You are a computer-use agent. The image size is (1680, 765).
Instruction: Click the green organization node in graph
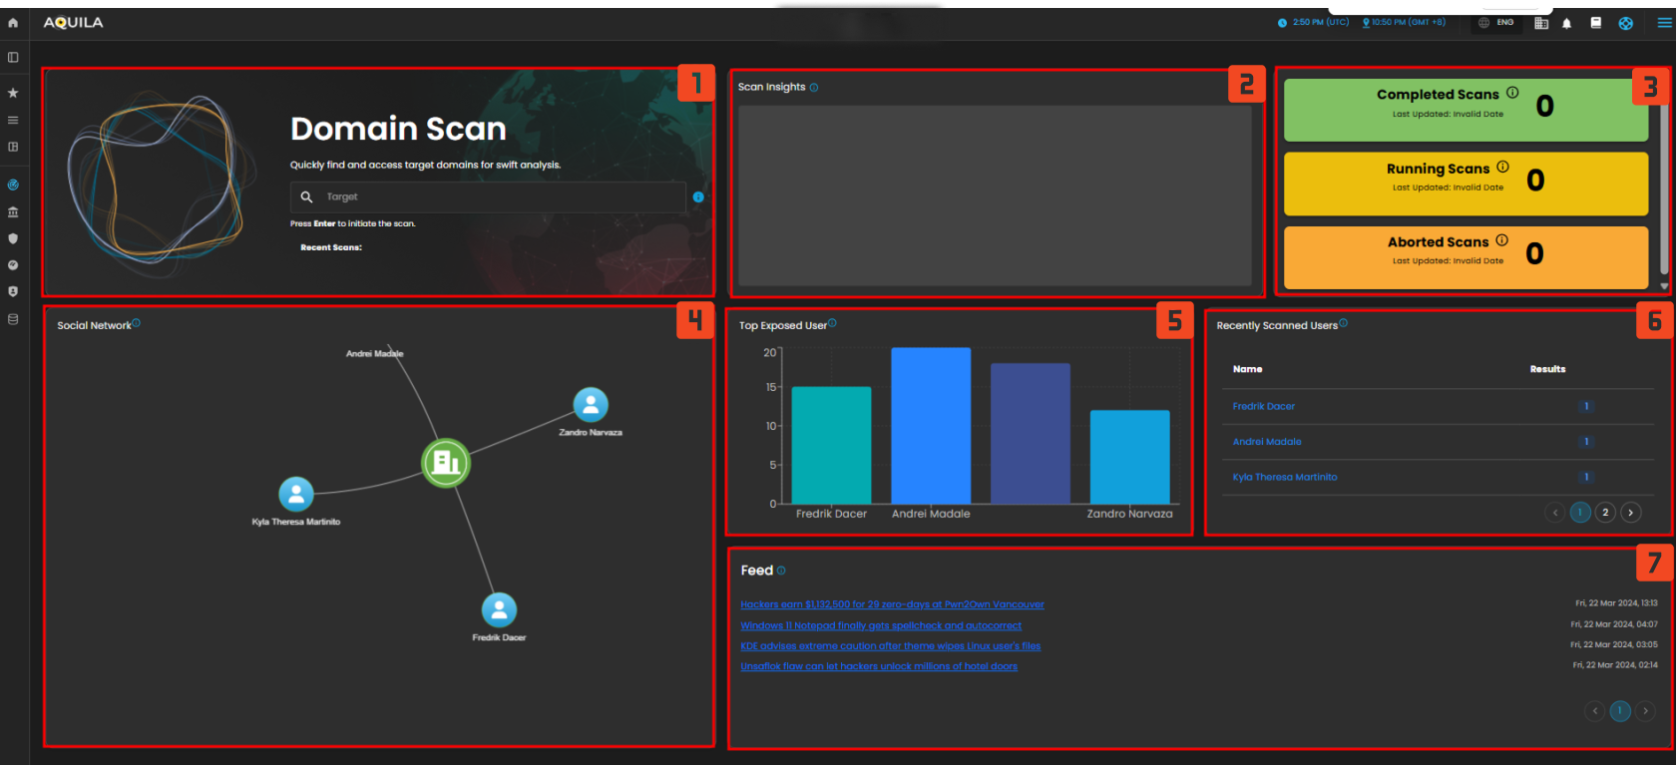446,462
